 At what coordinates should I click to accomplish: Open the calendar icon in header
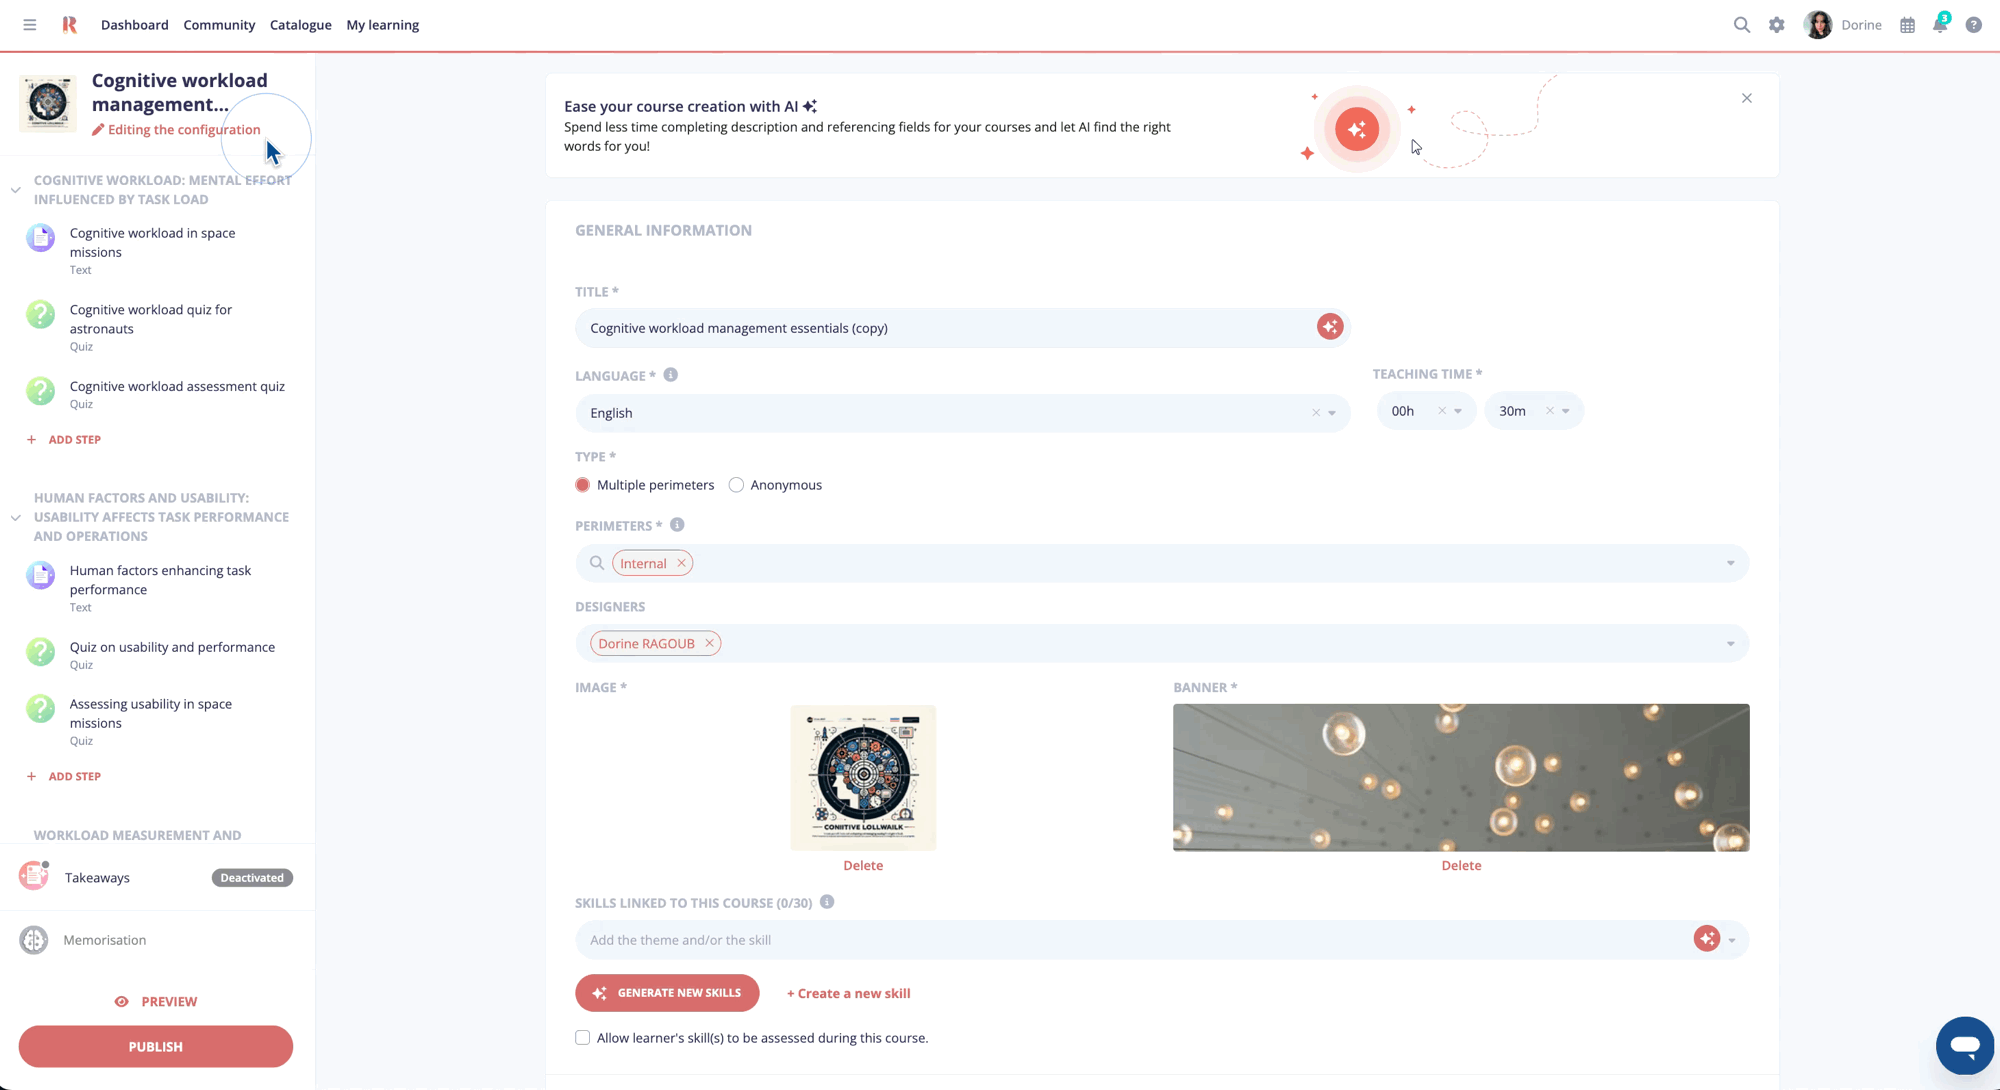1907,25
